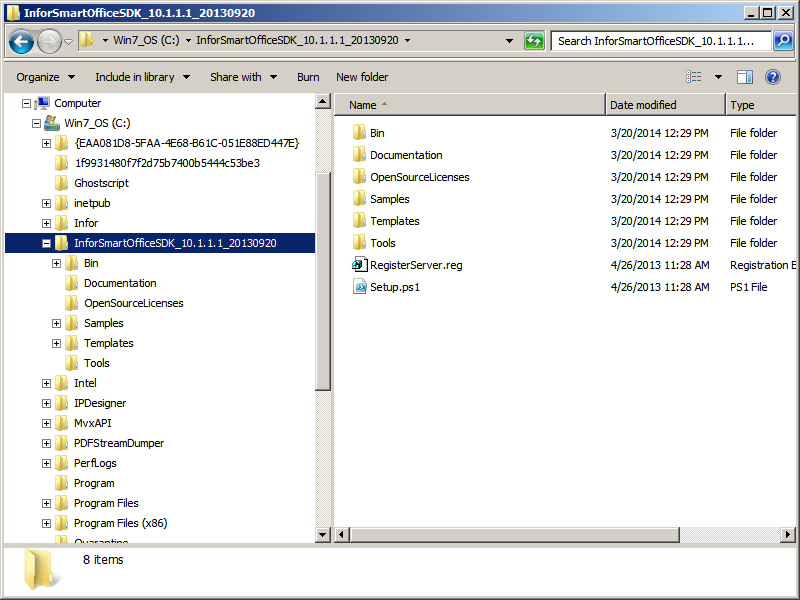
Task: Click the Back navigation arrow button
Action: click(21, 41)
